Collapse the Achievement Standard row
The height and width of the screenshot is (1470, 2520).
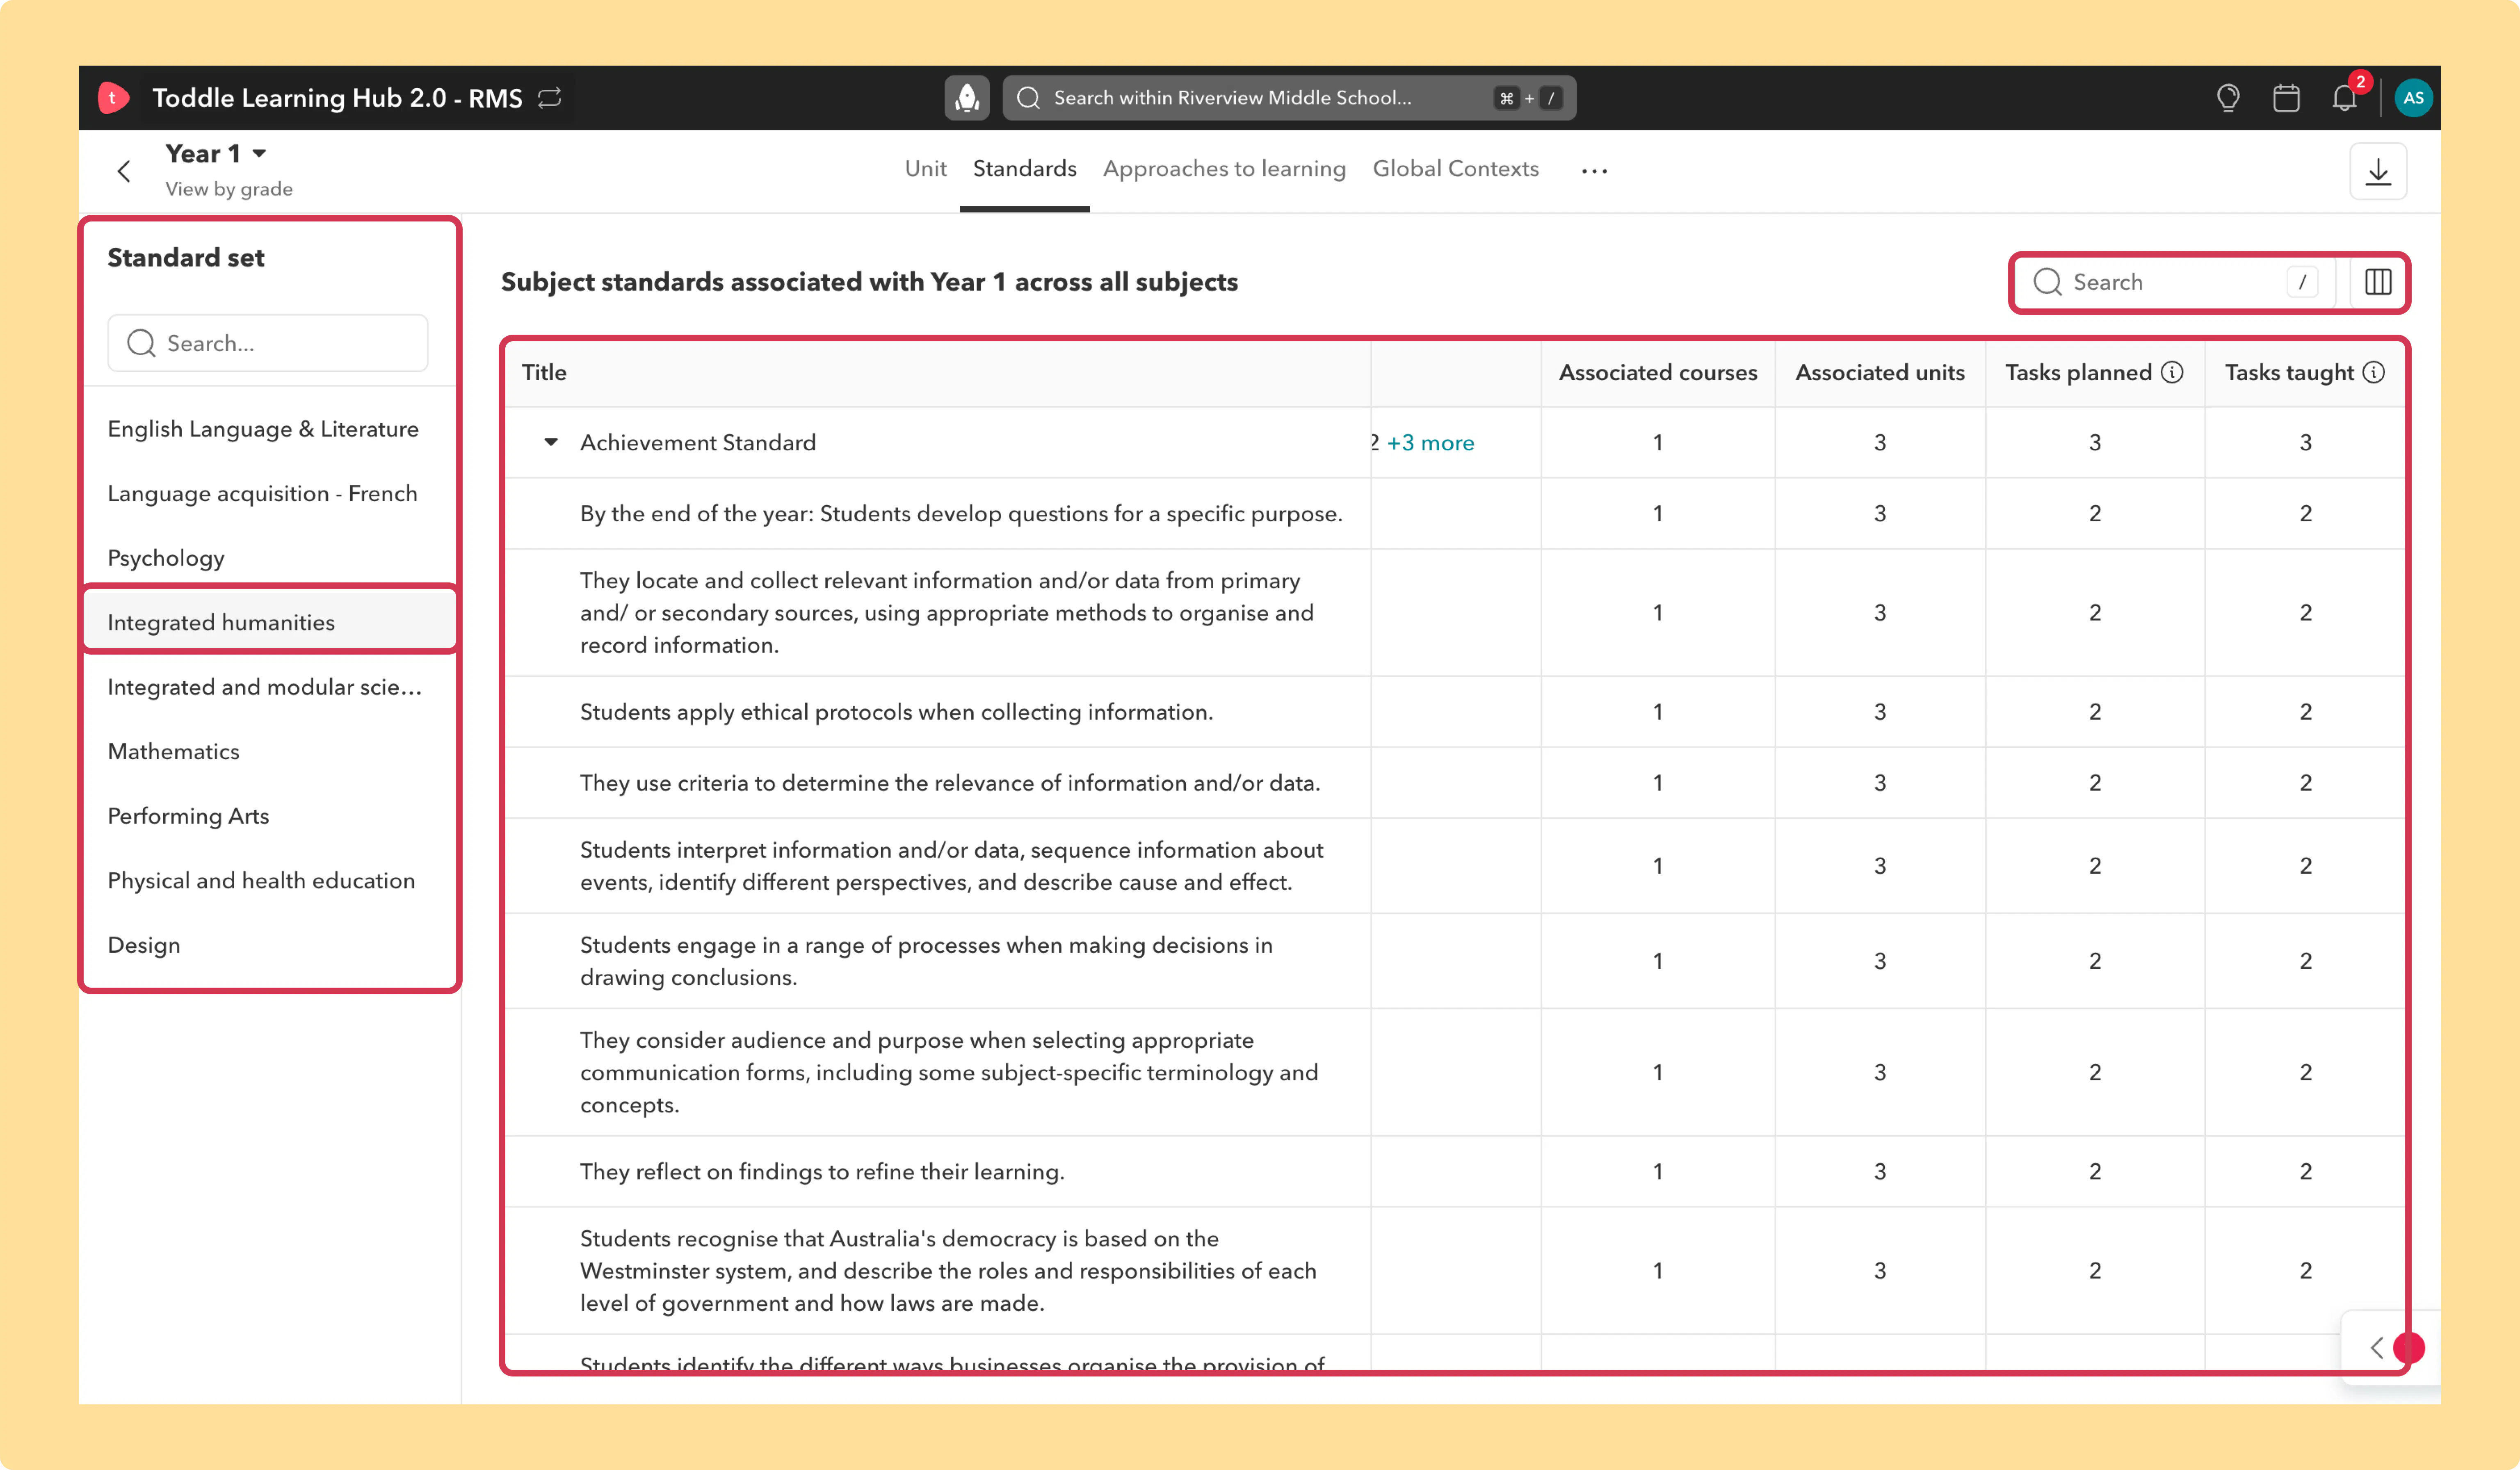[x=550, y=442]
